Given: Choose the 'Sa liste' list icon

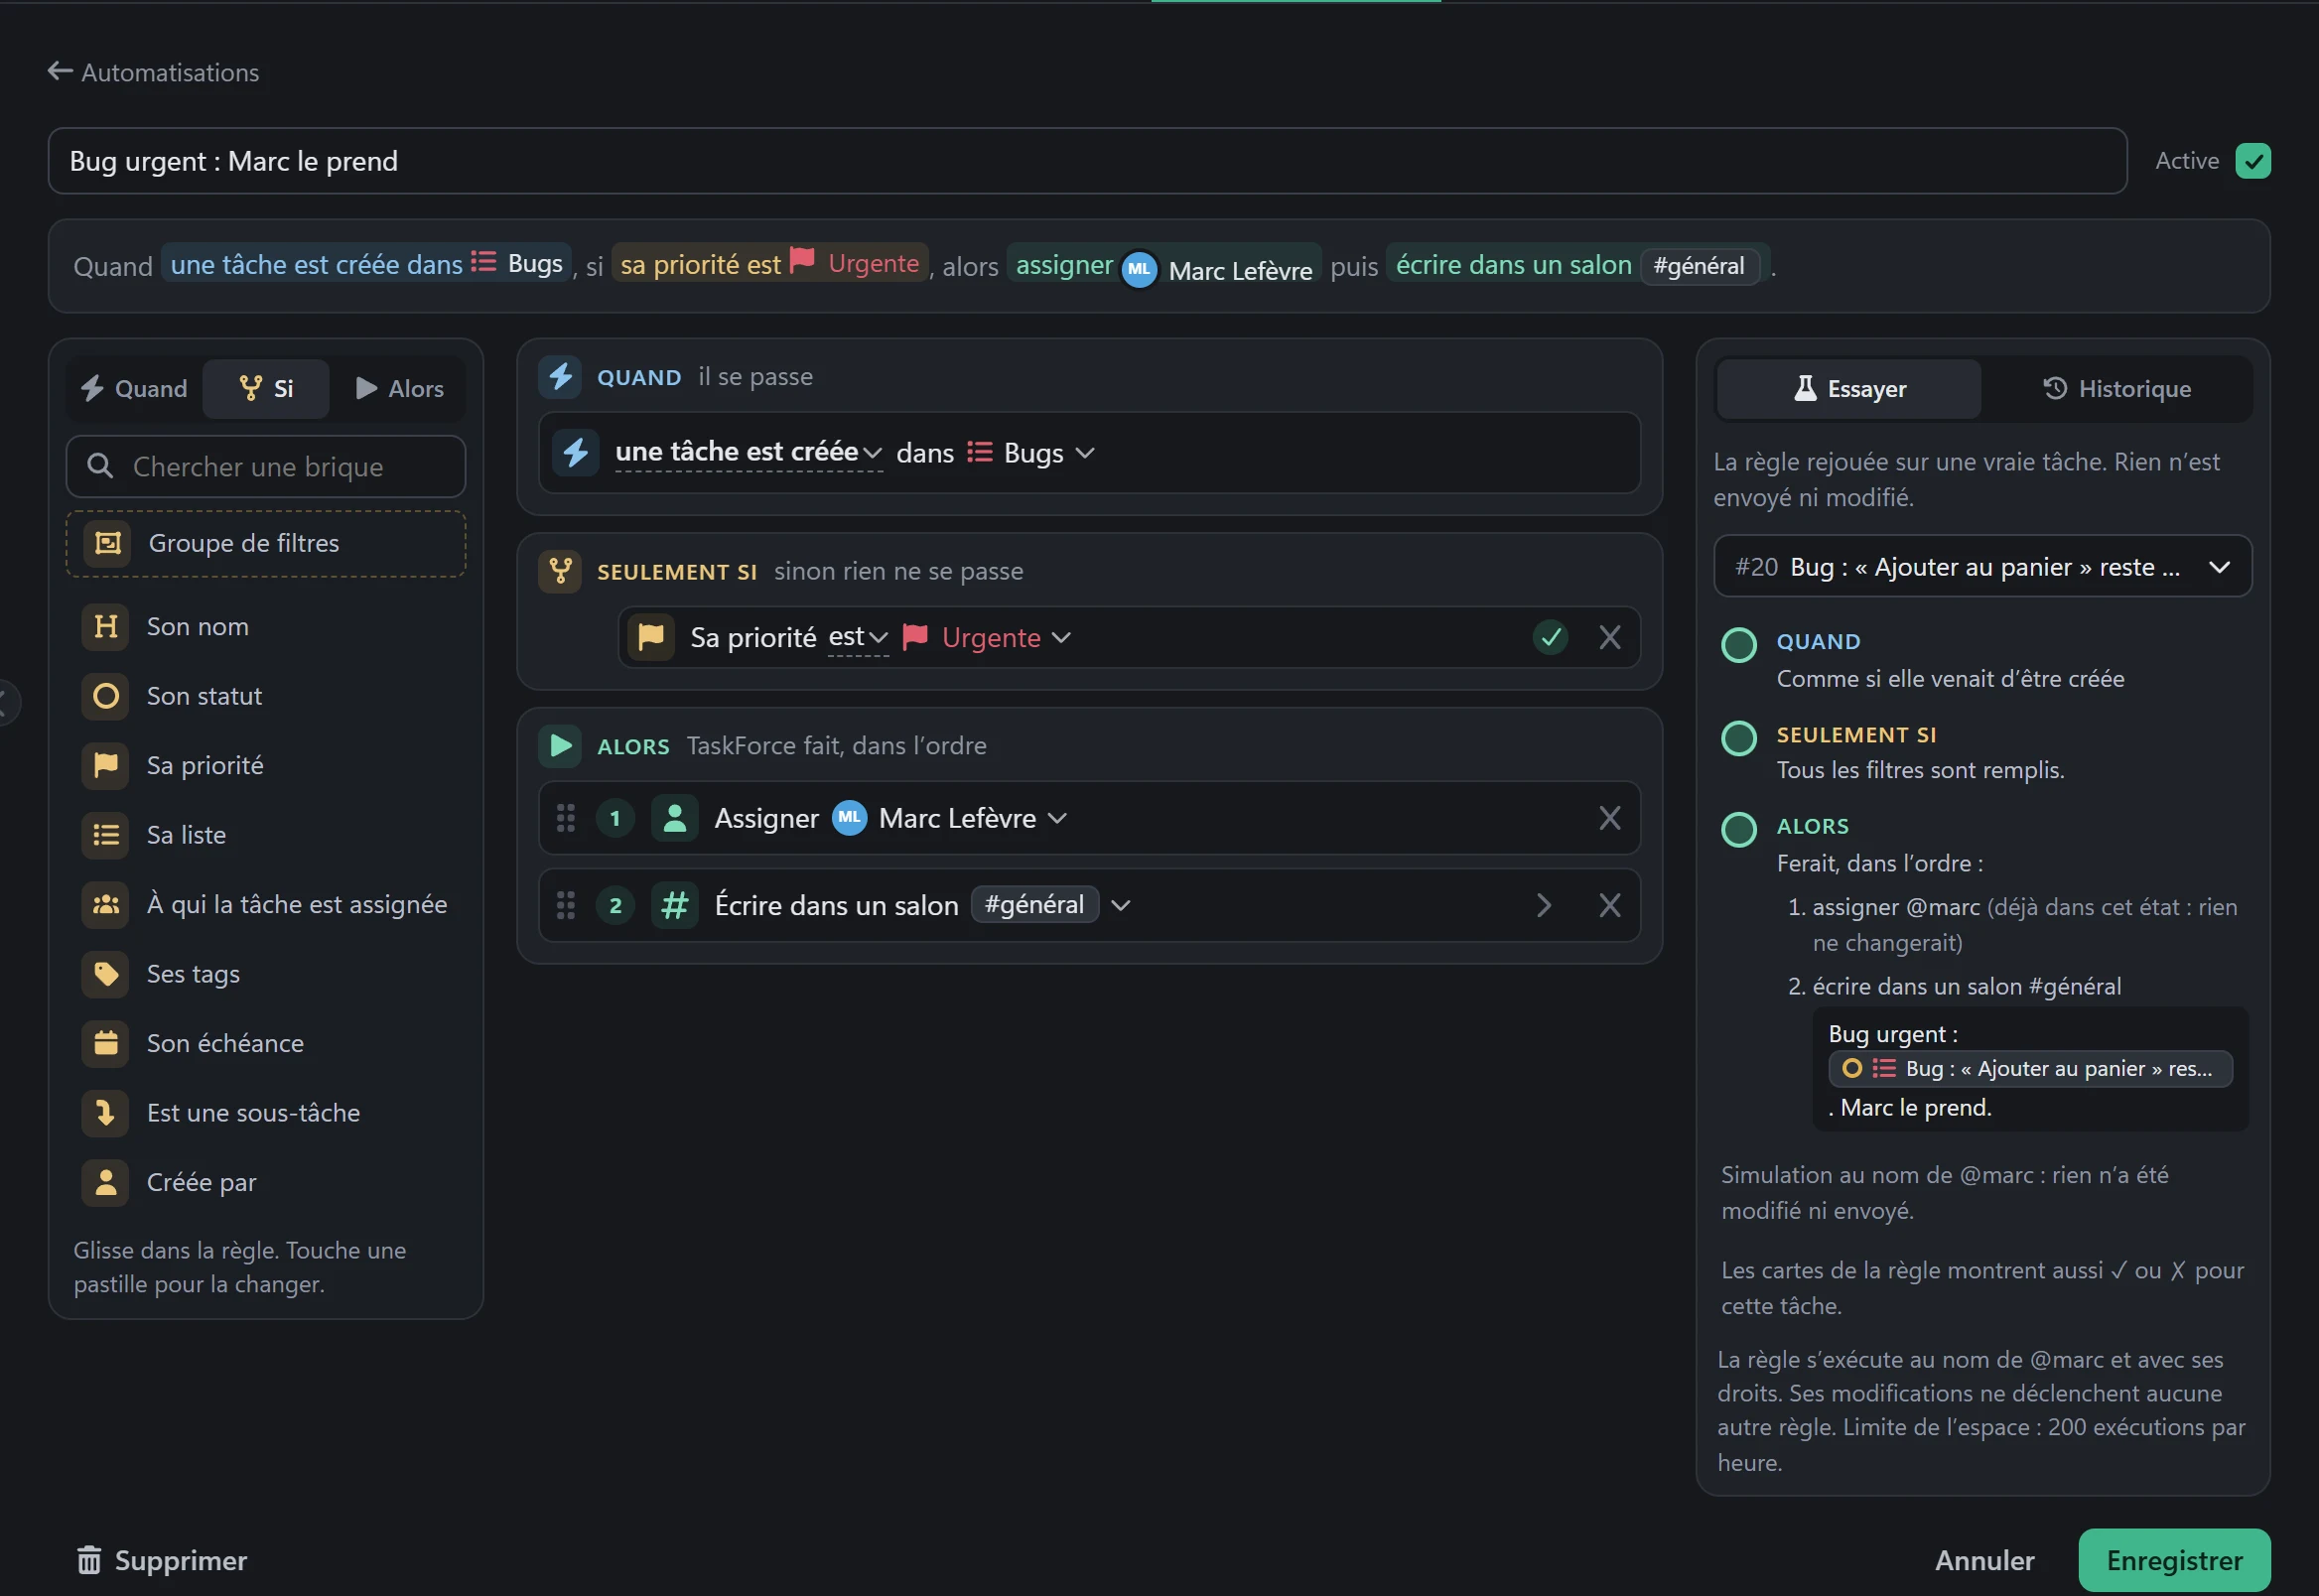Looking at the screenshot, I should coord(105,835).
